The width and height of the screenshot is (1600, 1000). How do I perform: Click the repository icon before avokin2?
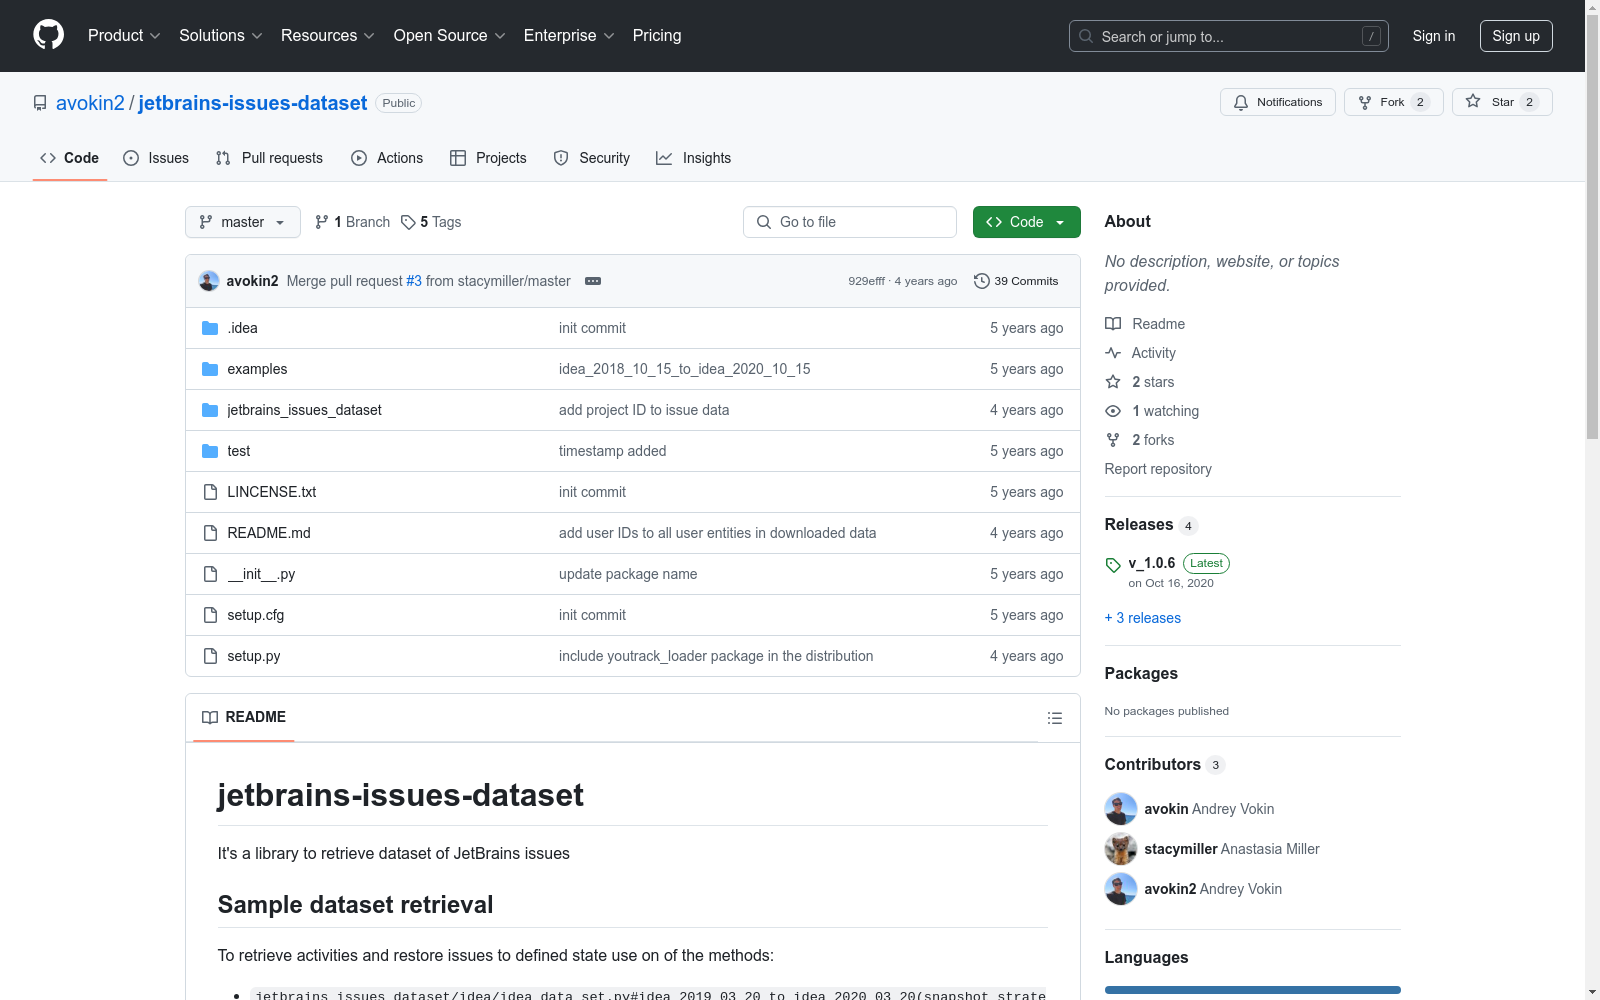pos(40,103)
